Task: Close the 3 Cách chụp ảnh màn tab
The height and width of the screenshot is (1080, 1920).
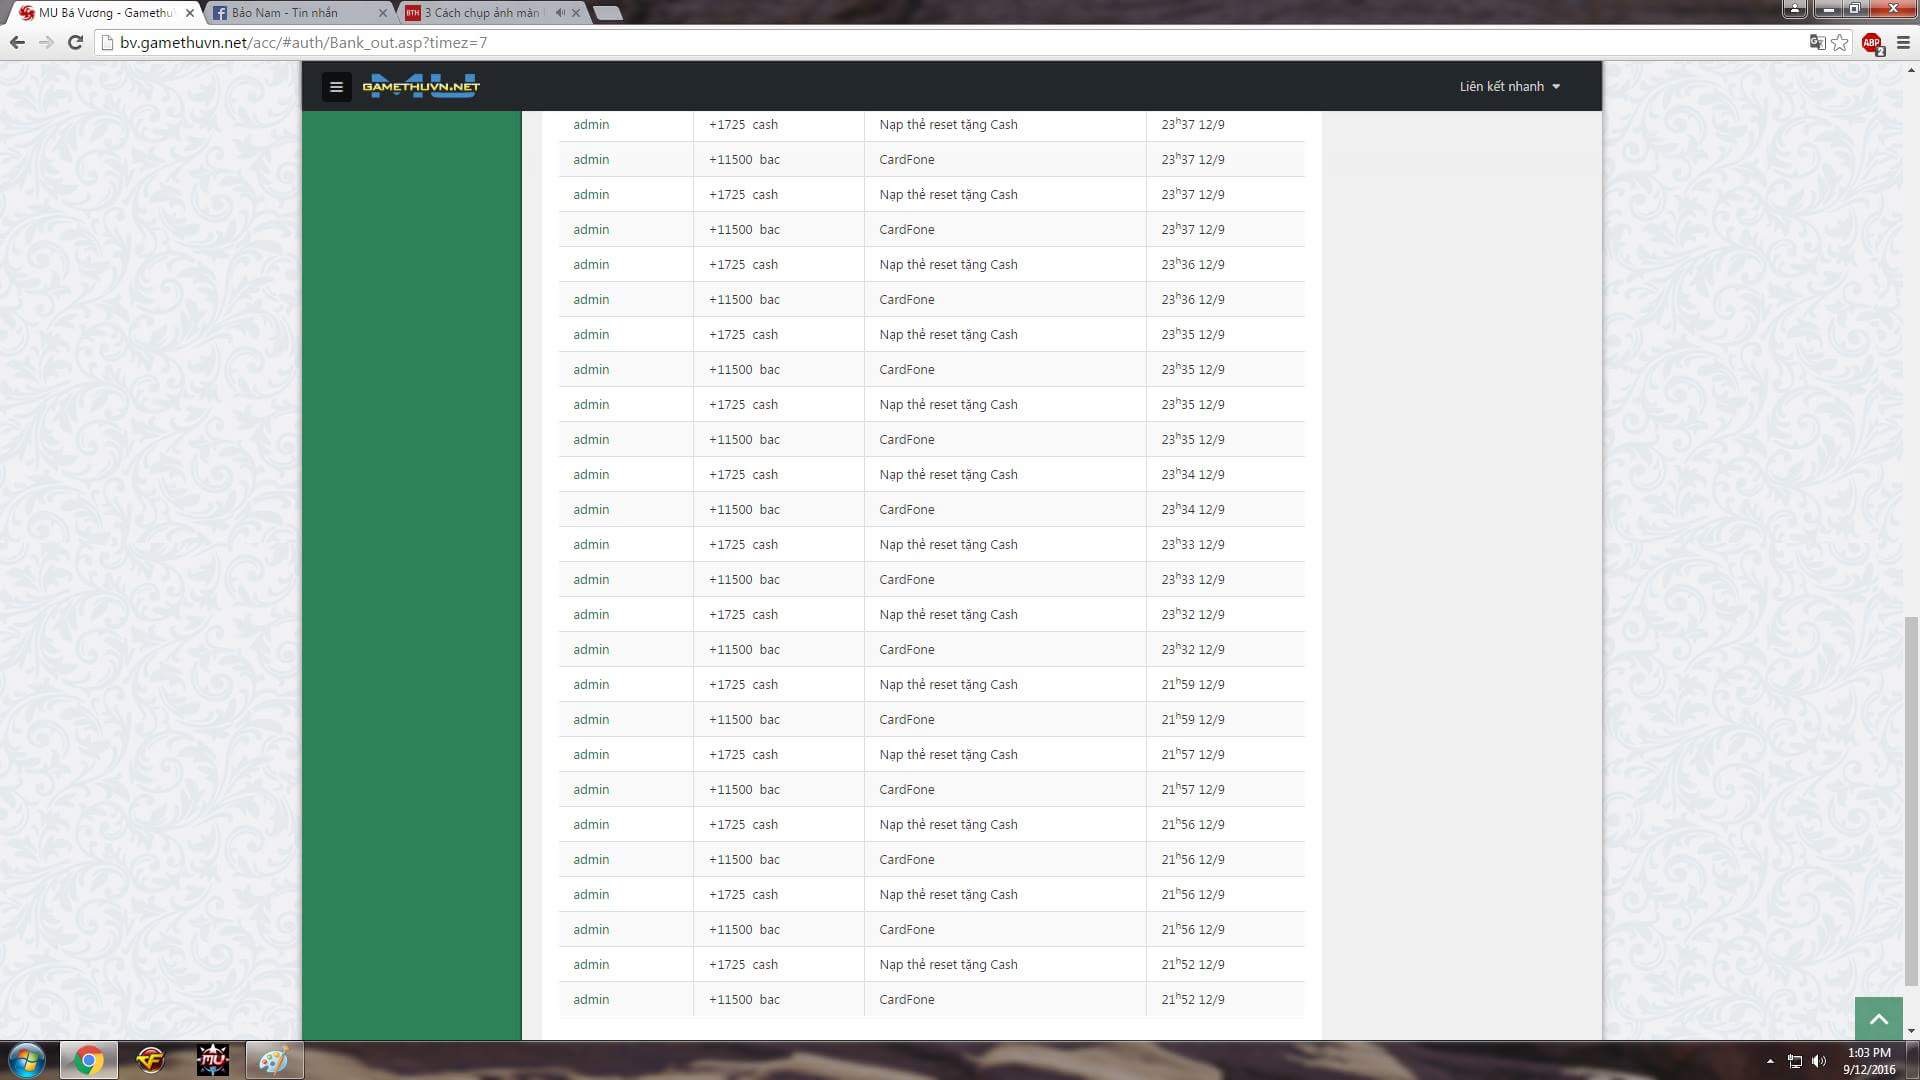Action: click(576, 13)
